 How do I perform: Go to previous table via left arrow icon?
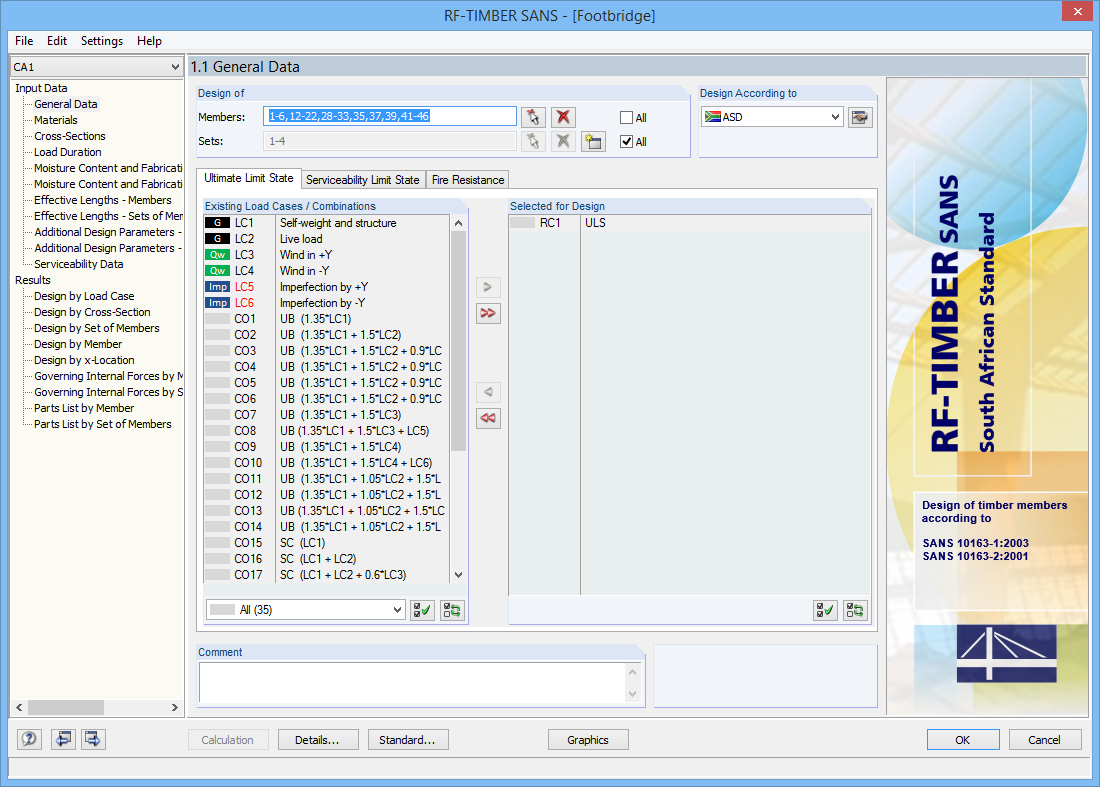click(62, 739)
